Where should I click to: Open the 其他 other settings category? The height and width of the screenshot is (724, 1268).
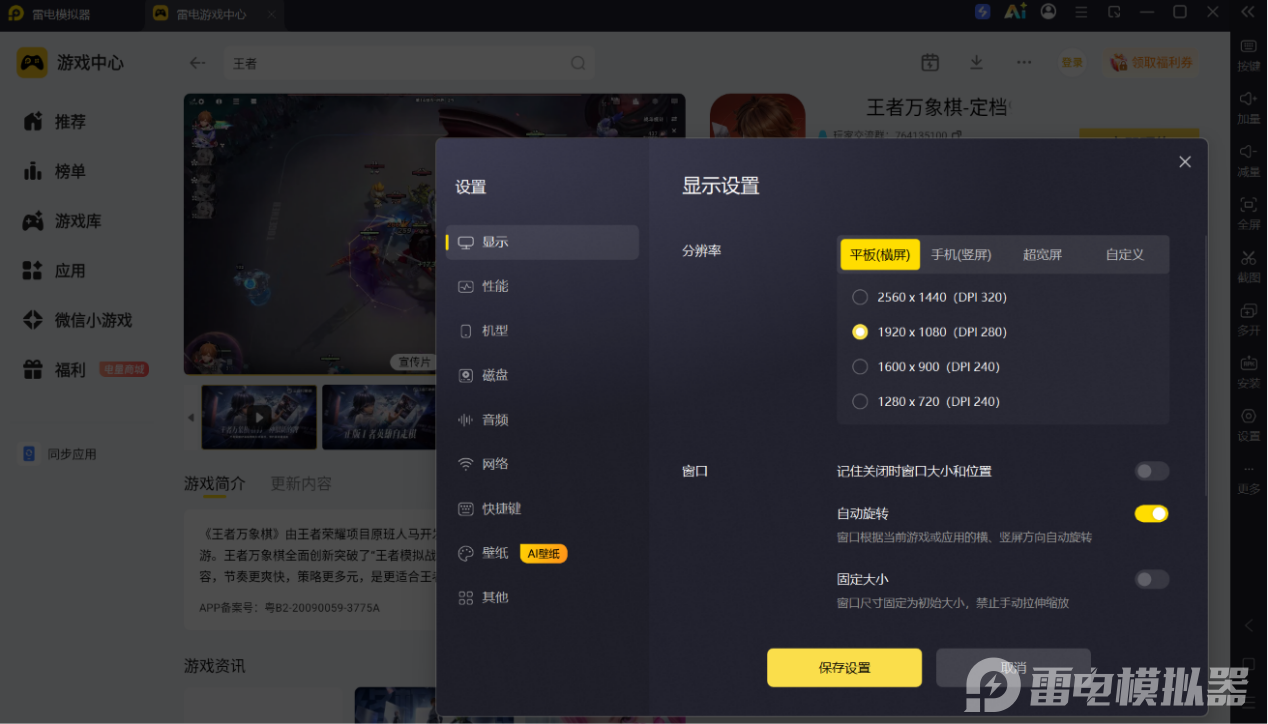point(542,597)
